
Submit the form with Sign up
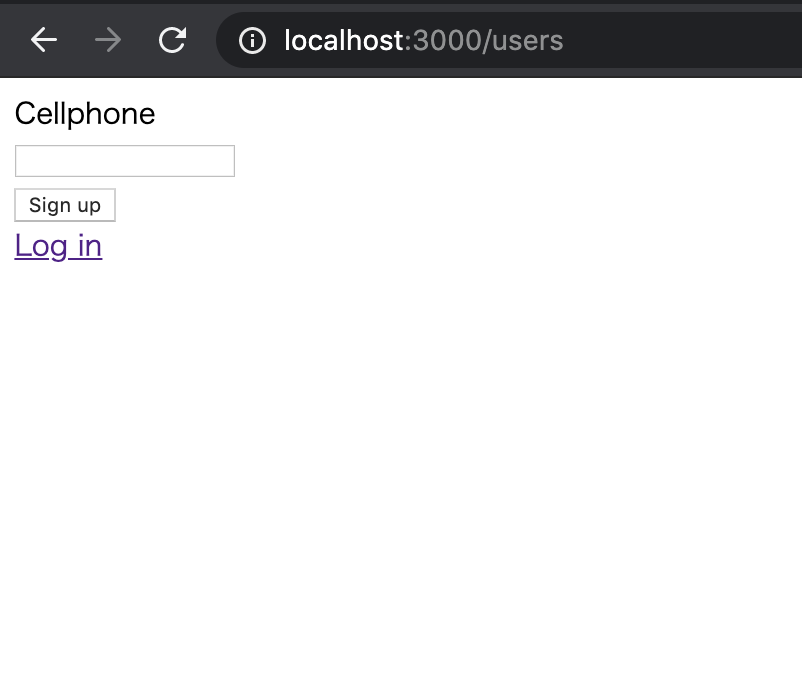click(x=65, y=205)
